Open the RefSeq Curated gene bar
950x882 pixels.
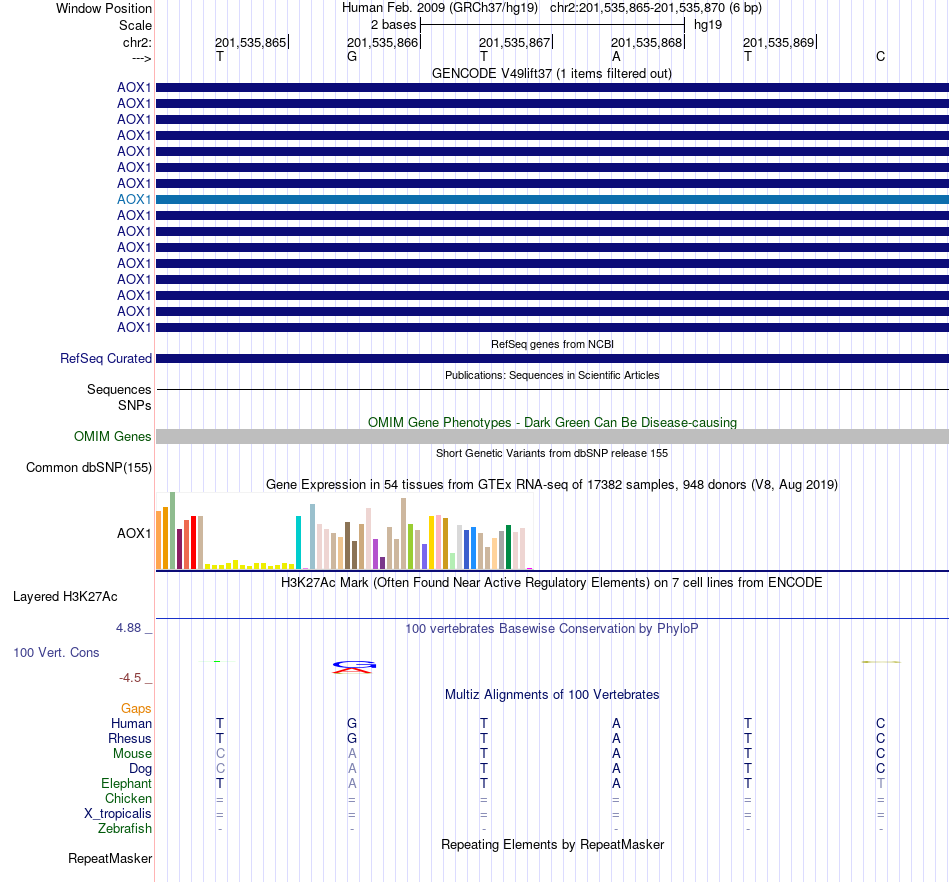(x=552, y=359)
